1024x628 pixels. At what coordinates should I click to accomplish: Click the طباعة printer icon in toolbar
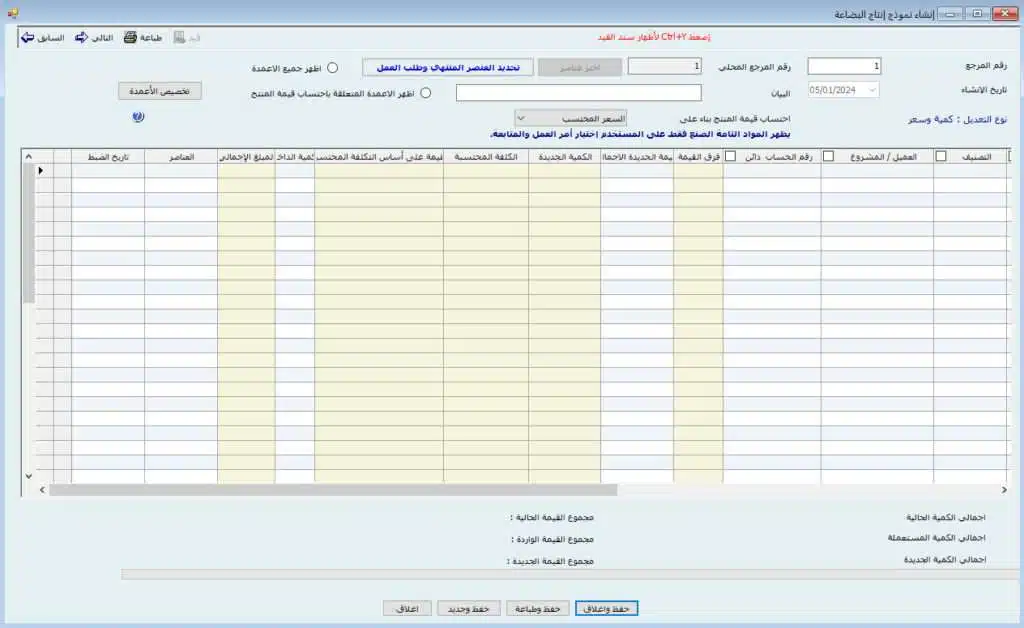click(x=130, y=38)
